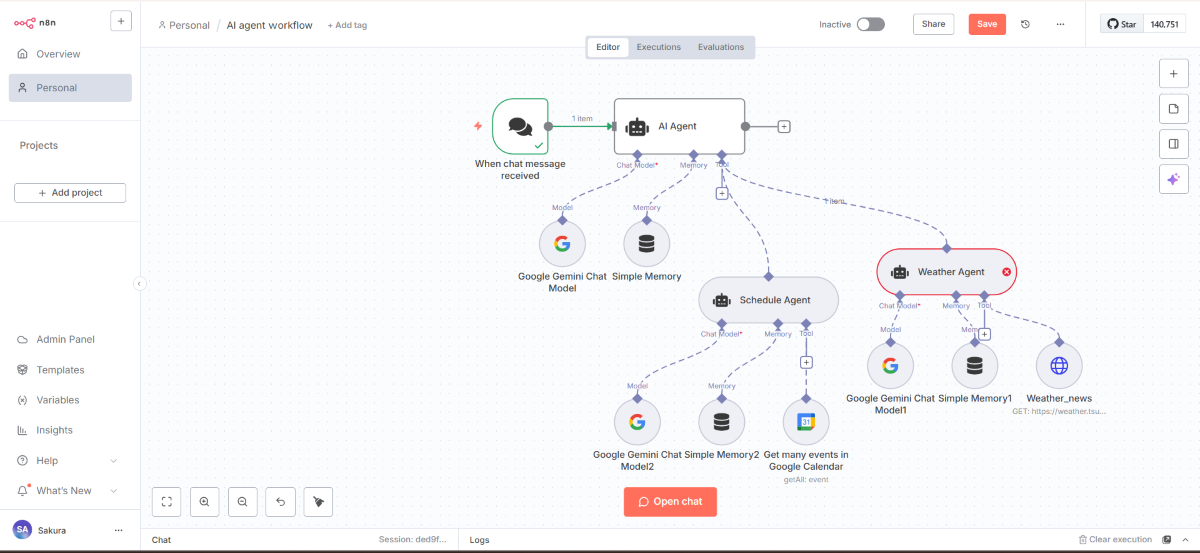The width and height of the screenshot is (1200, 553).
Task: Click the Add tag field
Action: pos(347,25)
